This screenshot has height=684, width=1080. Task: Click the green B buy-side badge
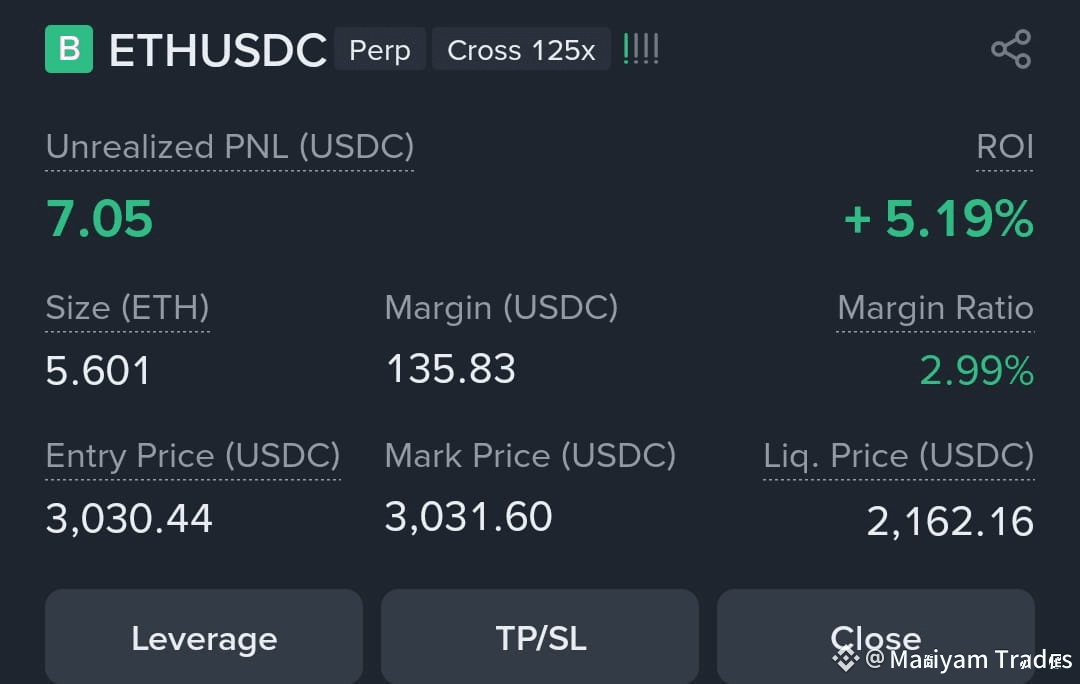point(69,49)
